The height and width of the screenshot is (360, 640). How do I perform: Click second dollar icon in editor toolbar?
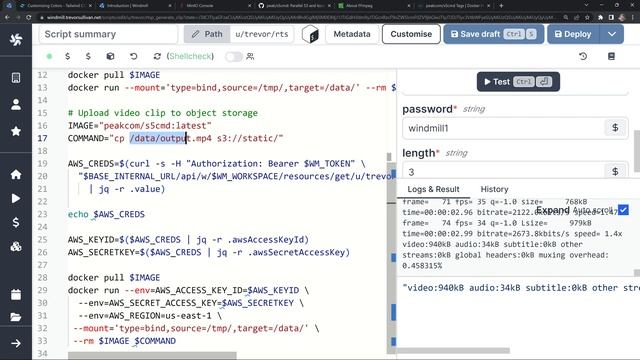point(88,56)
